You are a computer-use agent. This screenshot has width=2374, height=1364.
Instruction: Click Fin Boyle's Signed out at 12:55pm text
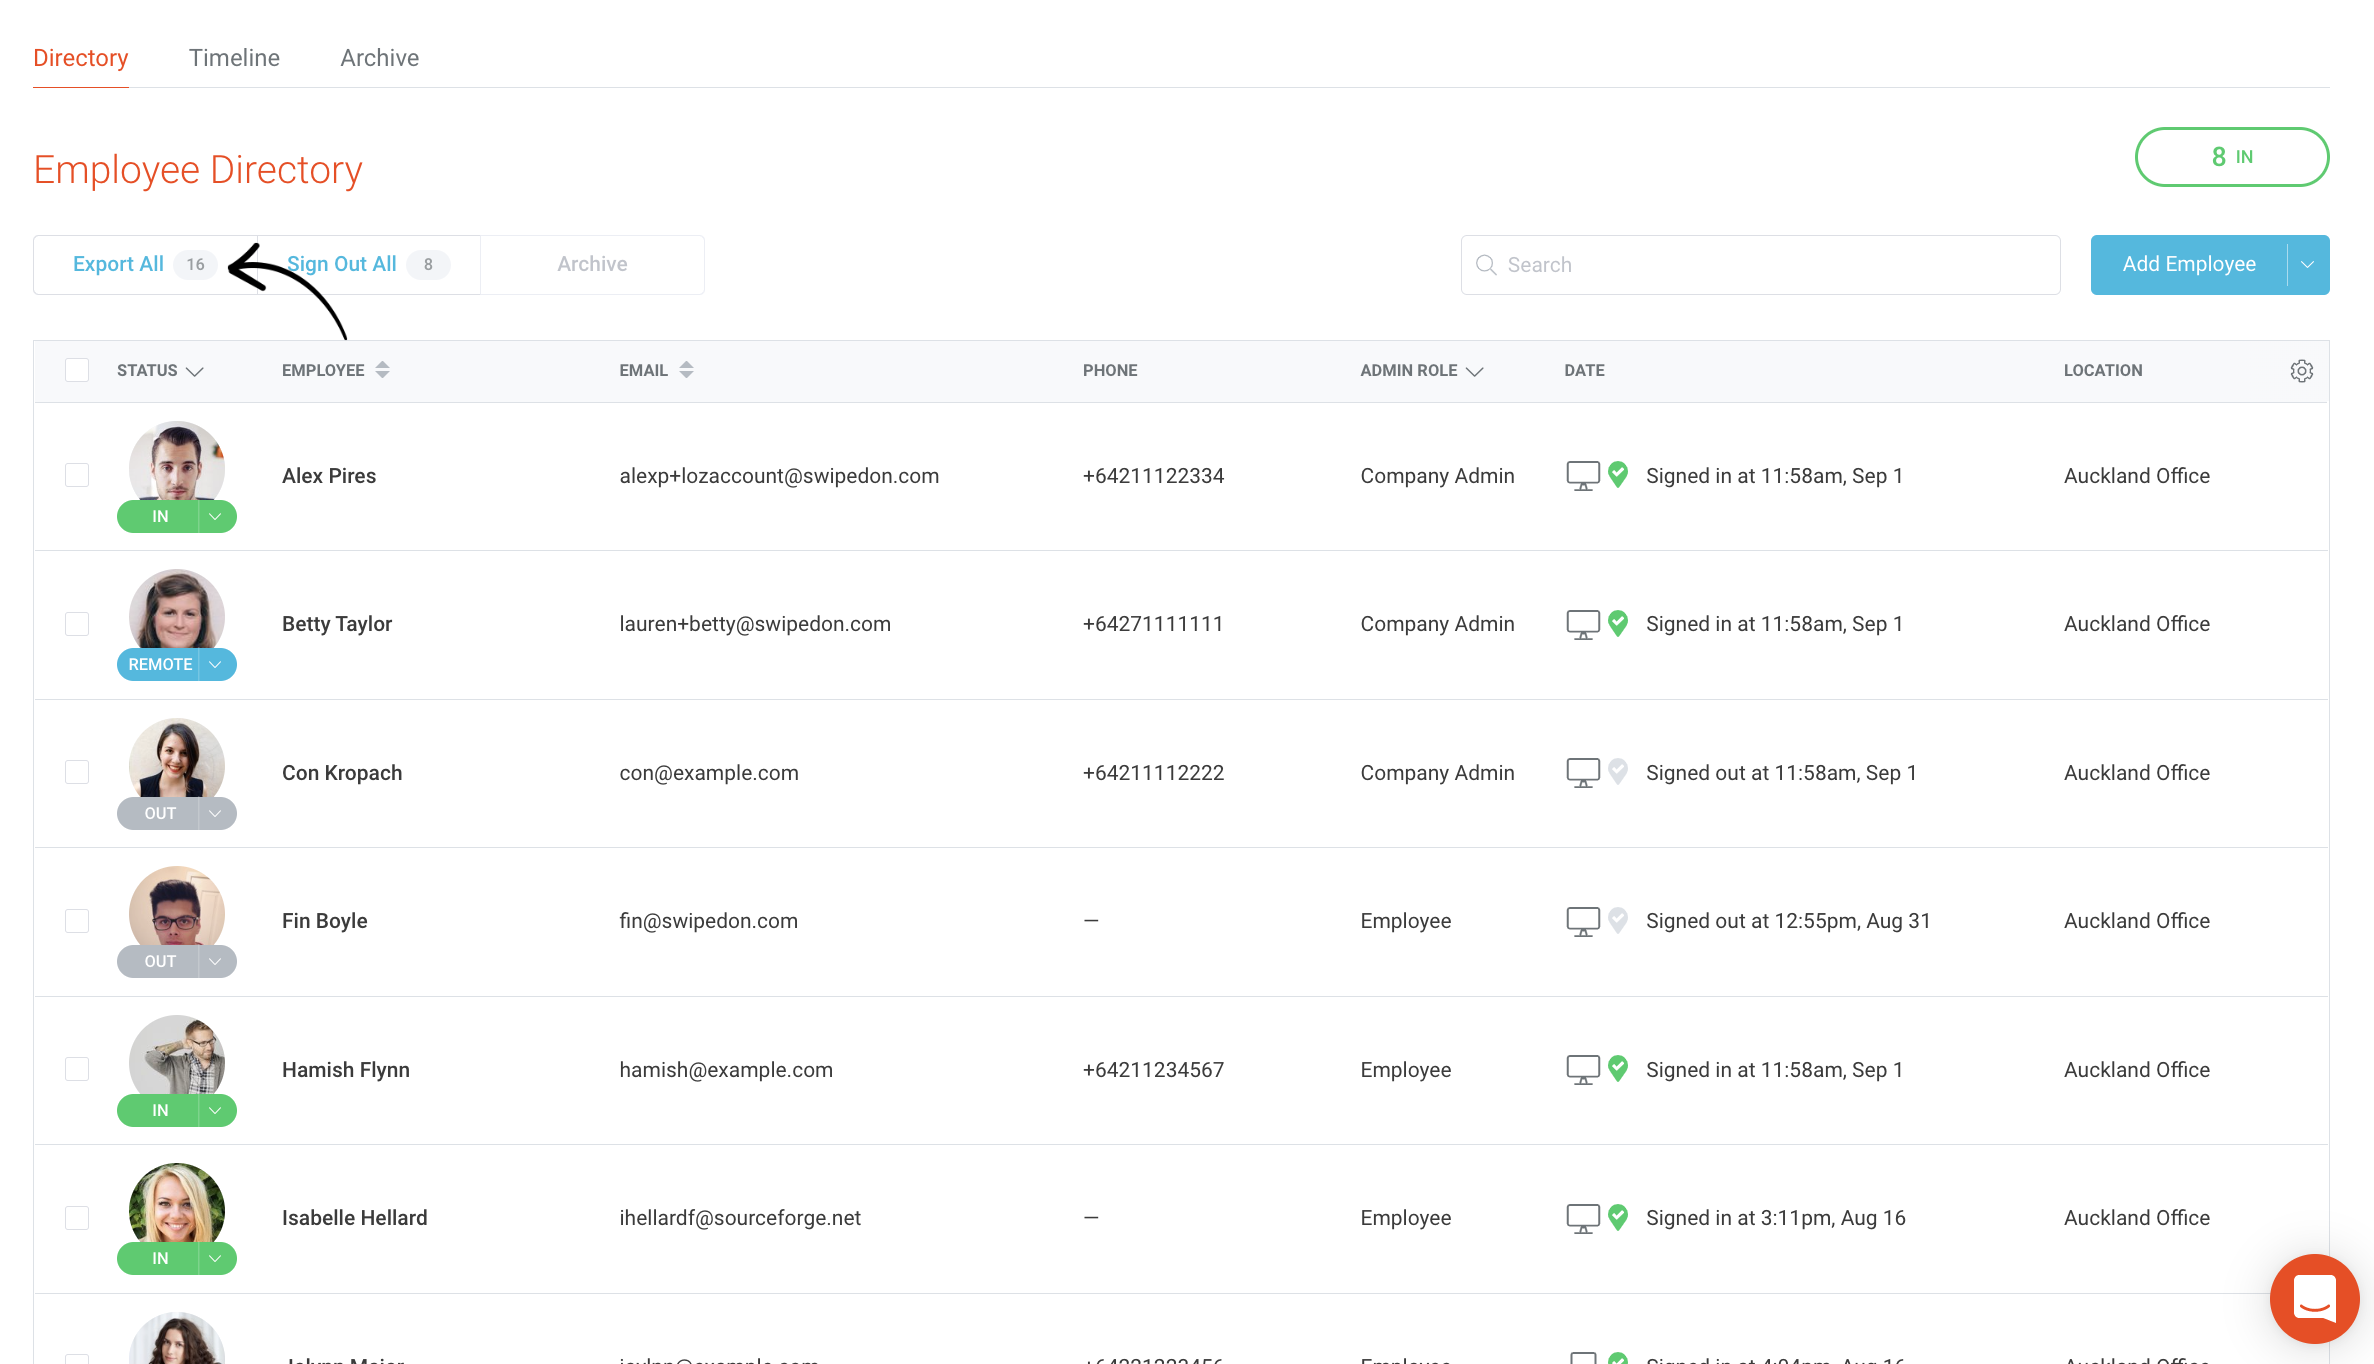1788,921
